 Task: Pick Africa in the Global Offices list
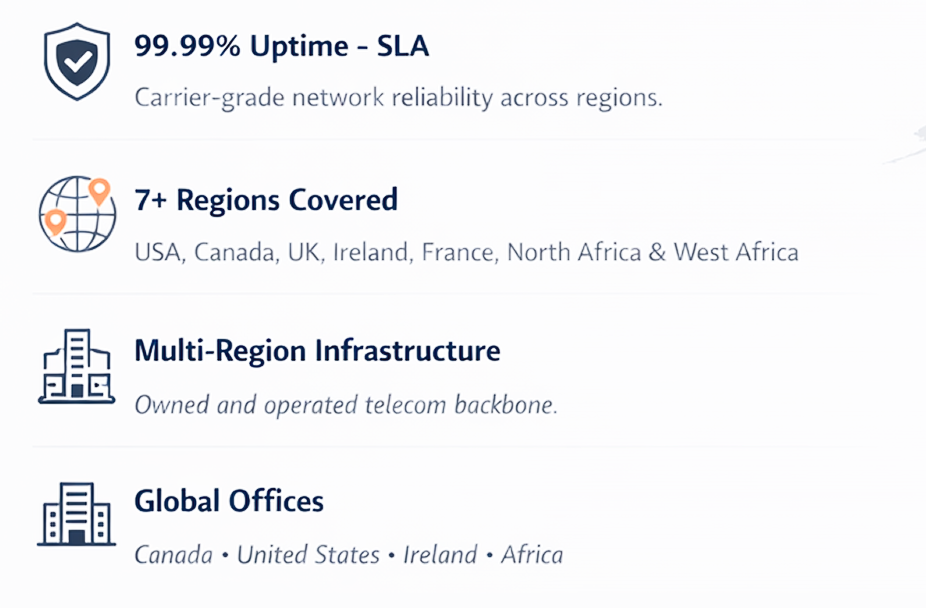click(x=532, y=554)
